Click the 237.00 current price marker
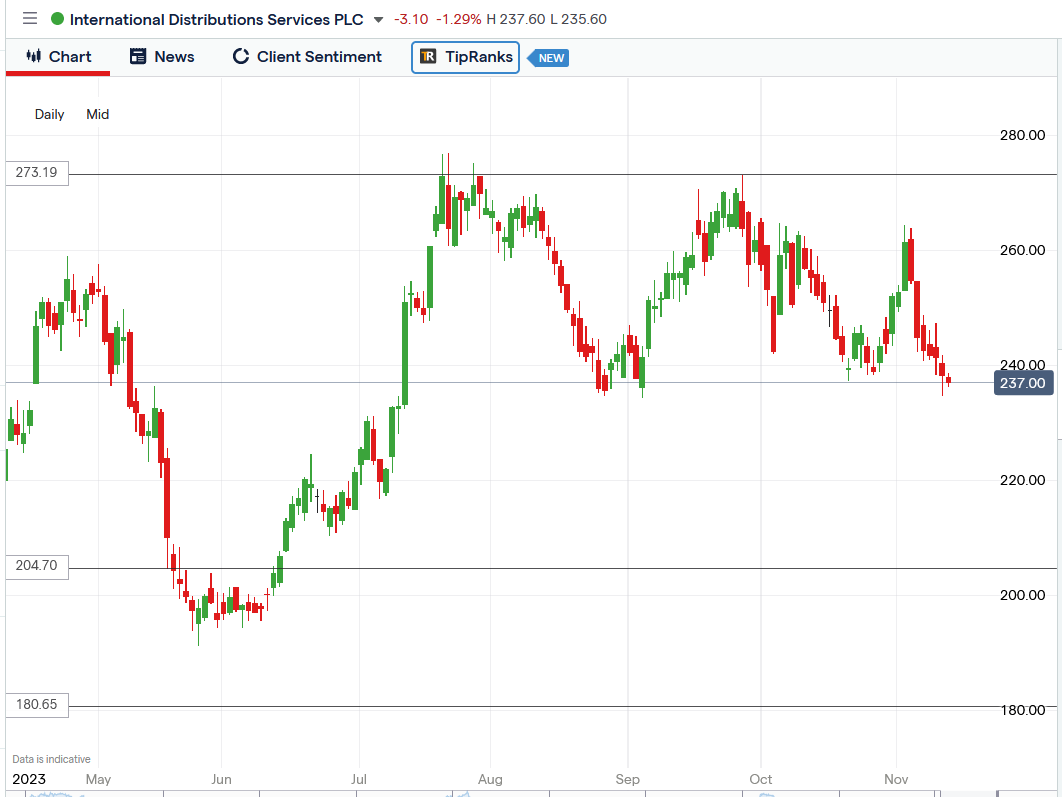 [1023, 383]
